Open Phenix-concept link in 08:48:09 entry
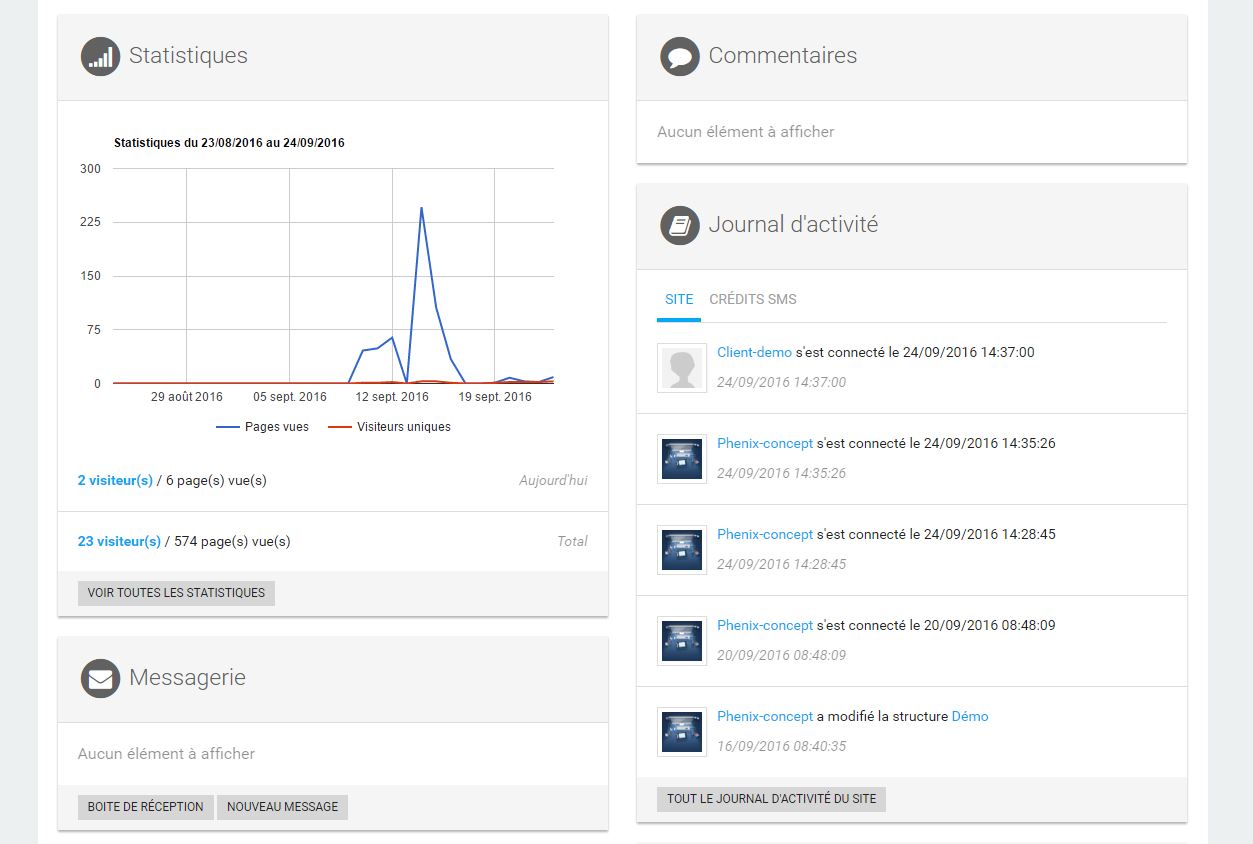 (x=765, y=625)
